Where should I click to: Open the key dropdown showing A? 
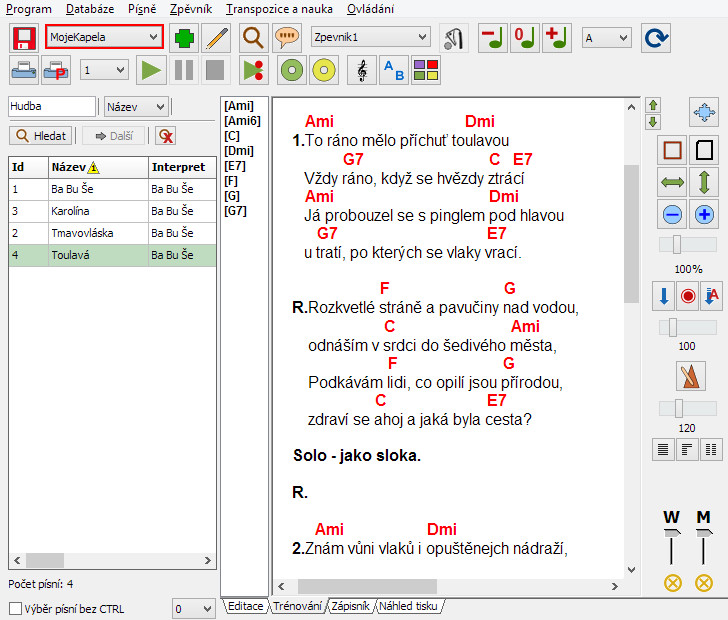click(606, 38)
